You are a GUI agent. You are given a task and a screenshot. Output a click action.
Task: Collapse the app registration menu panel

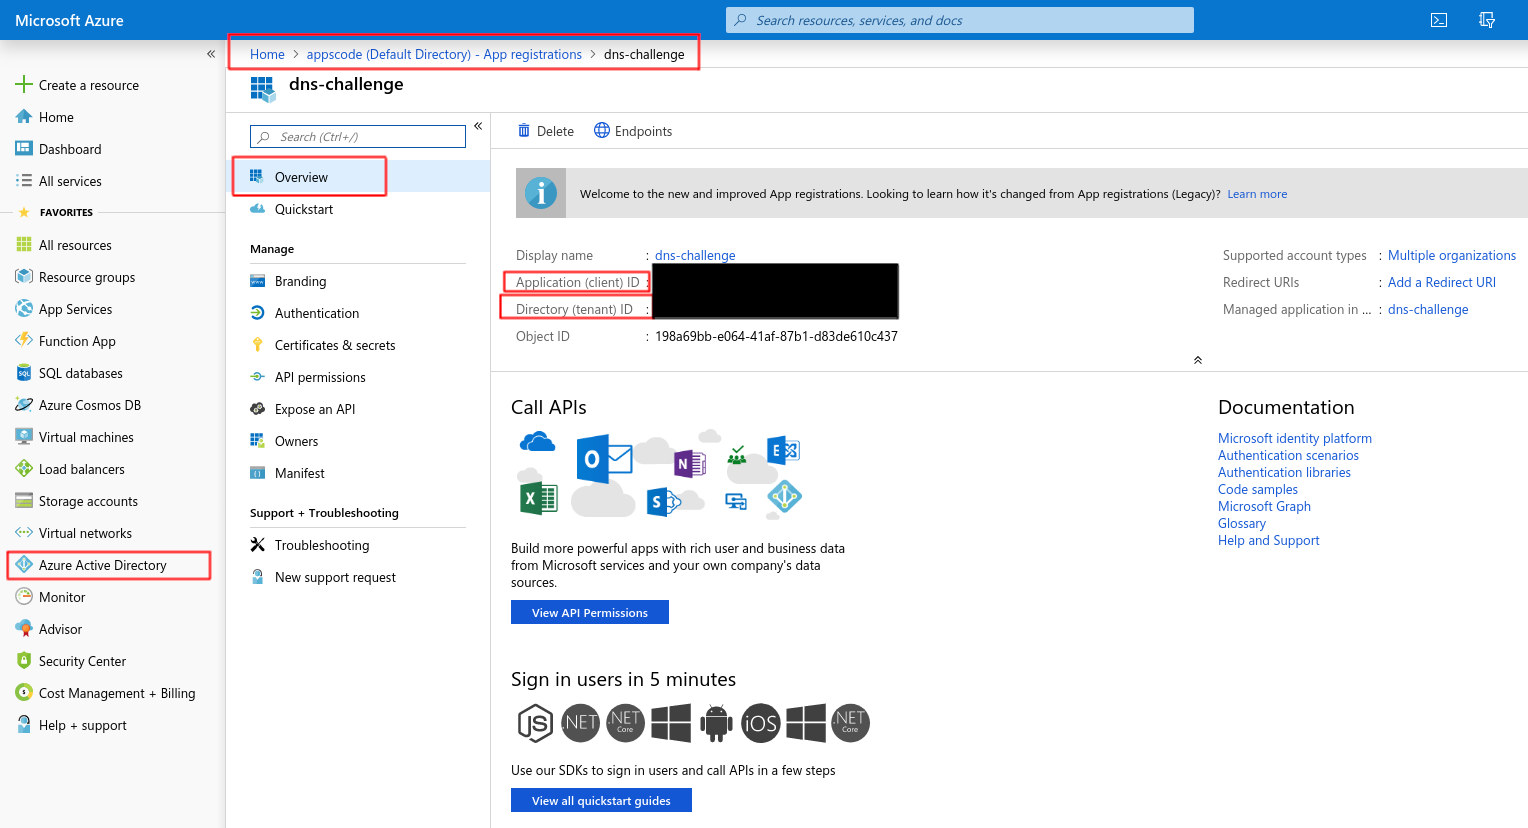[x=478, y=126]
